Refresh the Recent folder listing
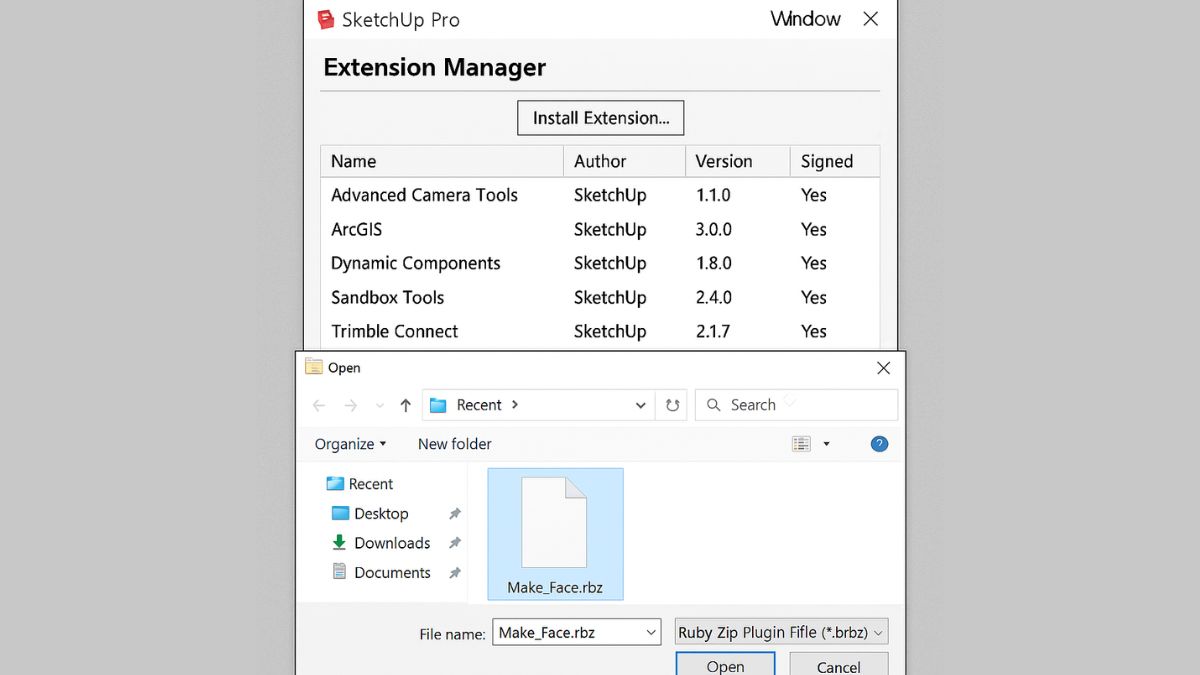This screenshot has height=675, width=1200. 673,405
